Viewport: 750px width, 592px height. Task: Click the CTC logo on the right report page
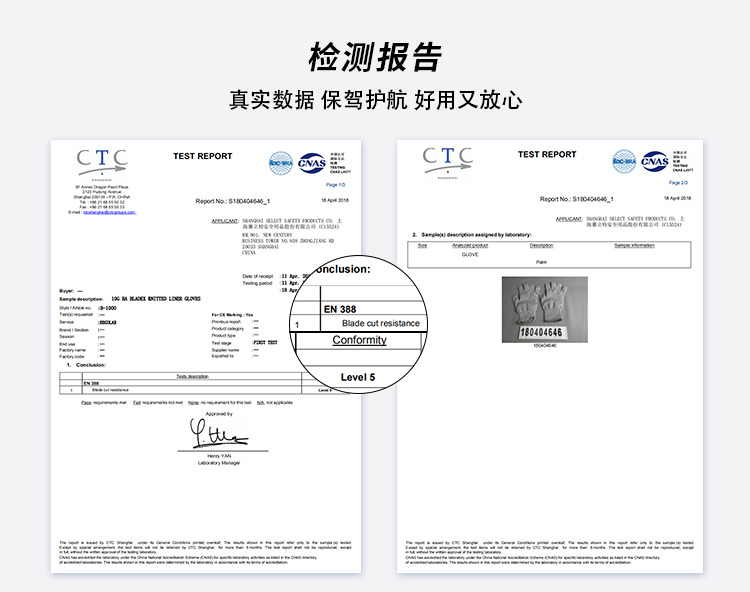pos(447,158)
